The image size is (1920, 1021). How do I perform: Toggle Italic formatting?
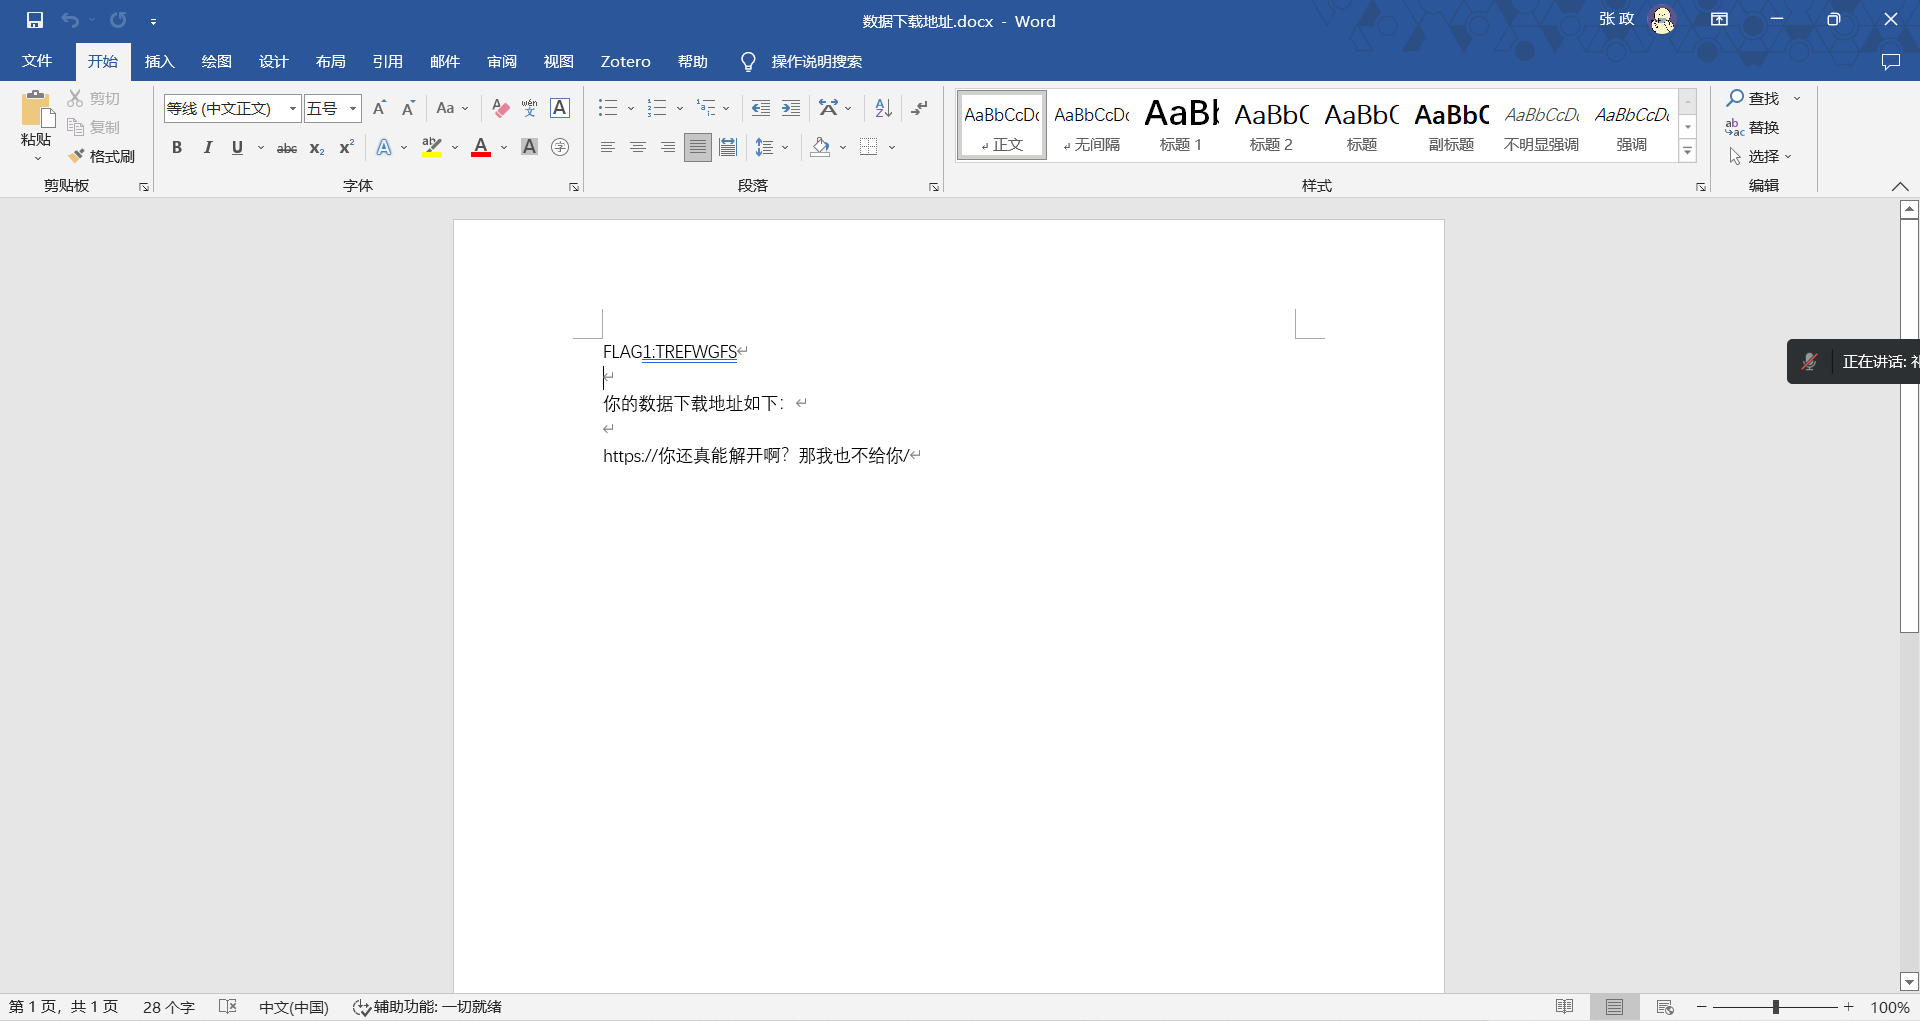tap(207, 147)
